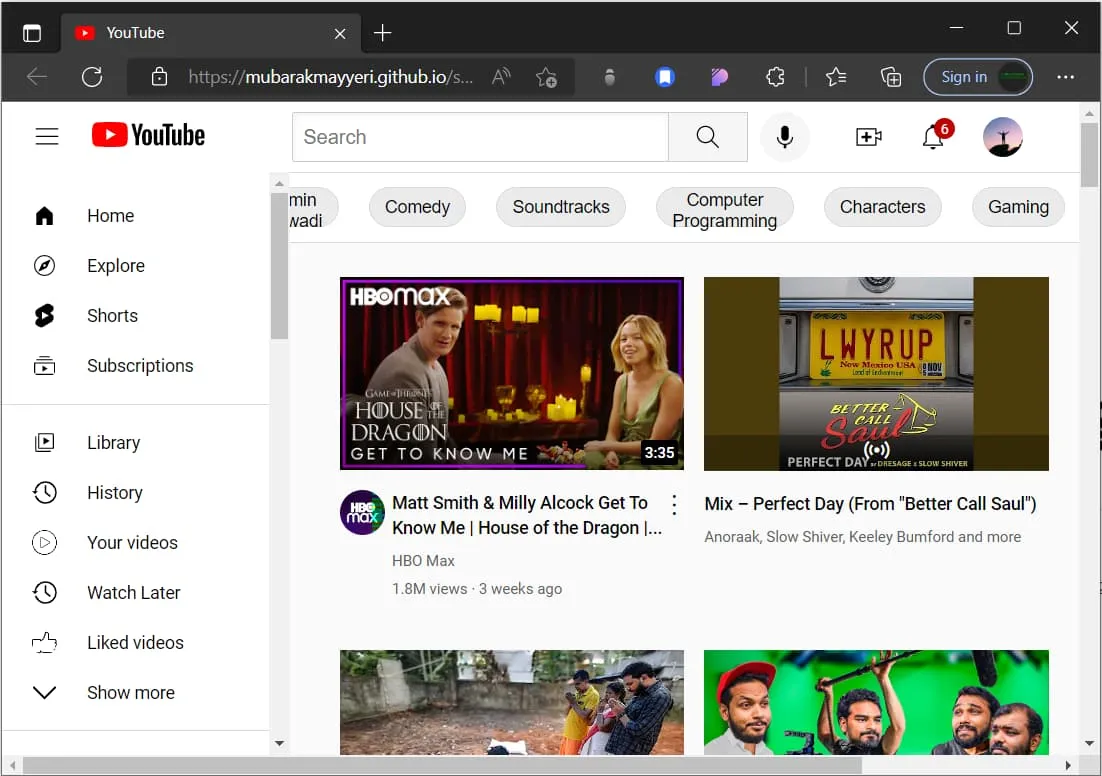Image resolution: width=1102 pixels, height=776 pixels.
Task: Click the horizontal scrollbar at the bottom
Action: pos(440,766)
